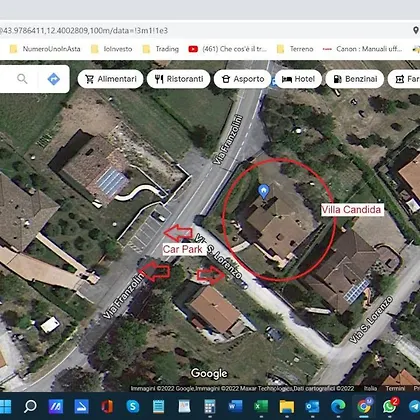This screenshot has height=420, width=420.
Task: Click the blue home pin on the map
Action: [x=264, y=192]
